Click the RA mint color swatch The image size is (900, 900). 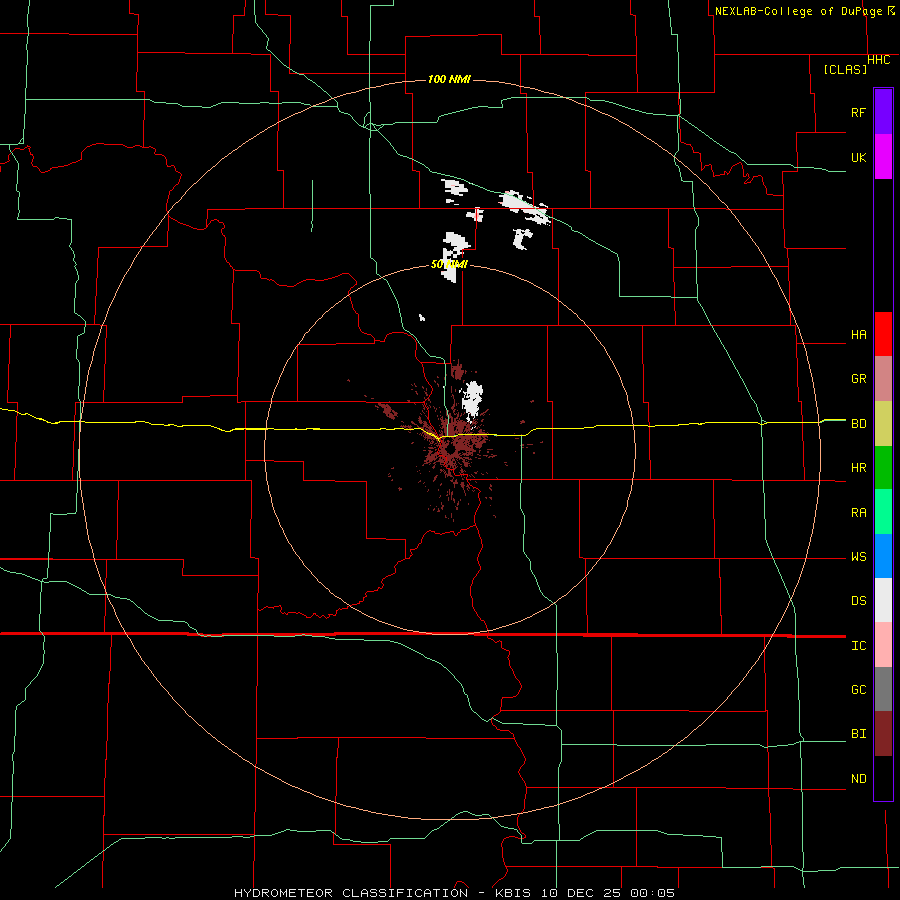pos(883,512)
